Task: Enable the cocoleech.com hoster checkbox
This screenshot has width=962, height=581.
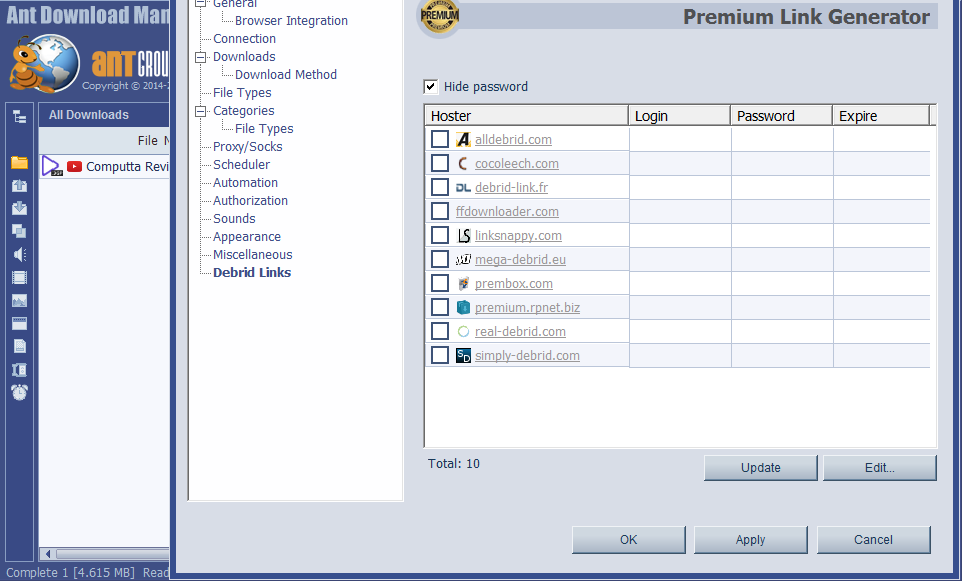Action: point(440,163)
